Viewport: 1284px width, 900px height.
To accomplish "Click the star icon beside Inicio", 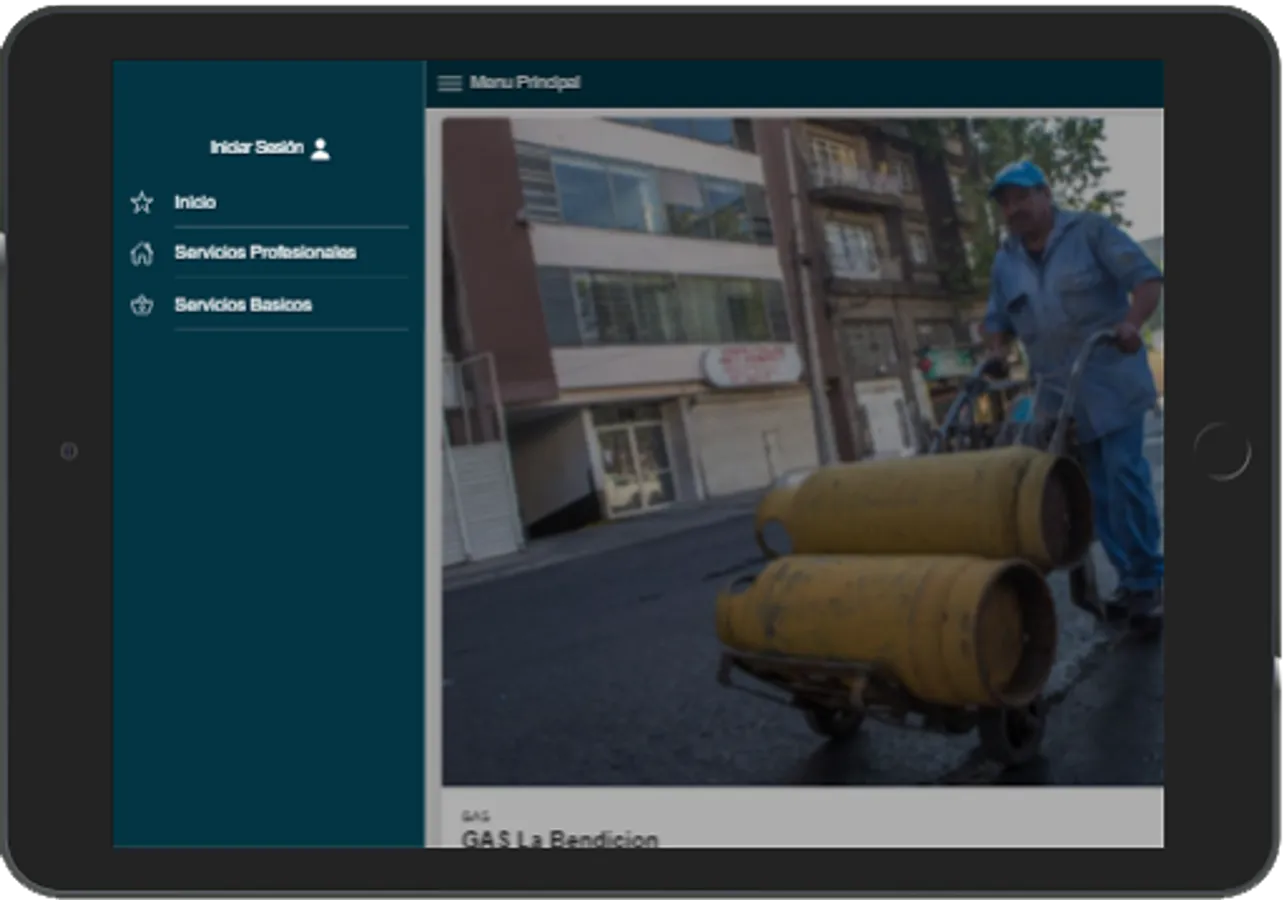I will tap(142, 203).
